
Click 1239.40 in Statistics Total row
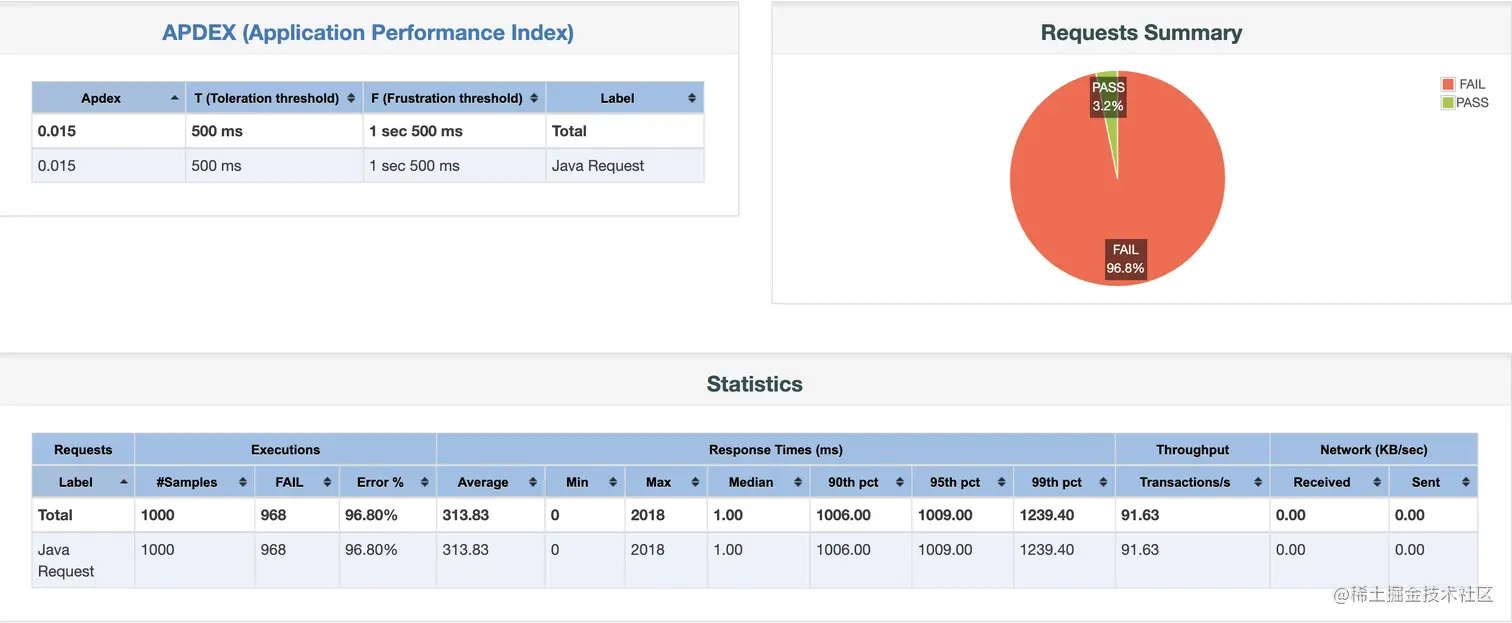coord(1047,515)
